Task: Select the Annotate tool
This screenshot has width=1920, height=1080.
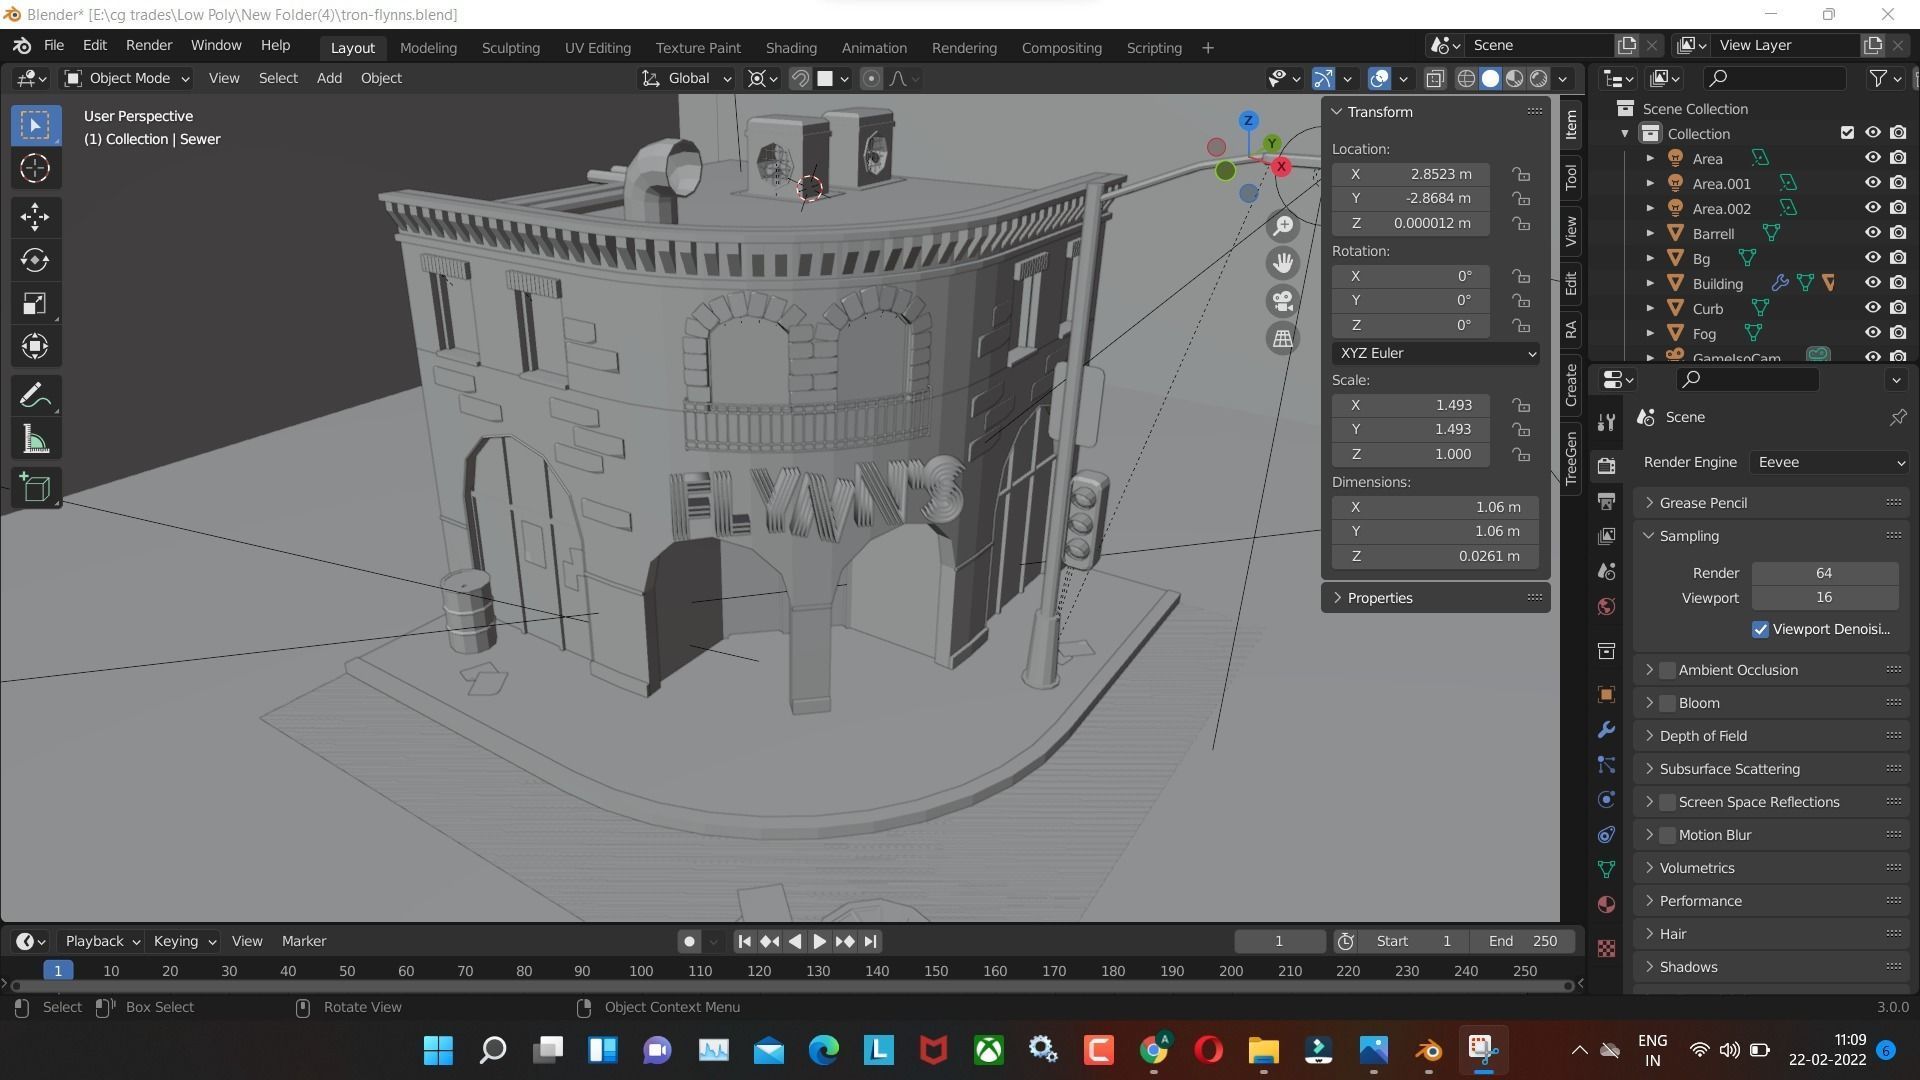Action: coord(35,396)
